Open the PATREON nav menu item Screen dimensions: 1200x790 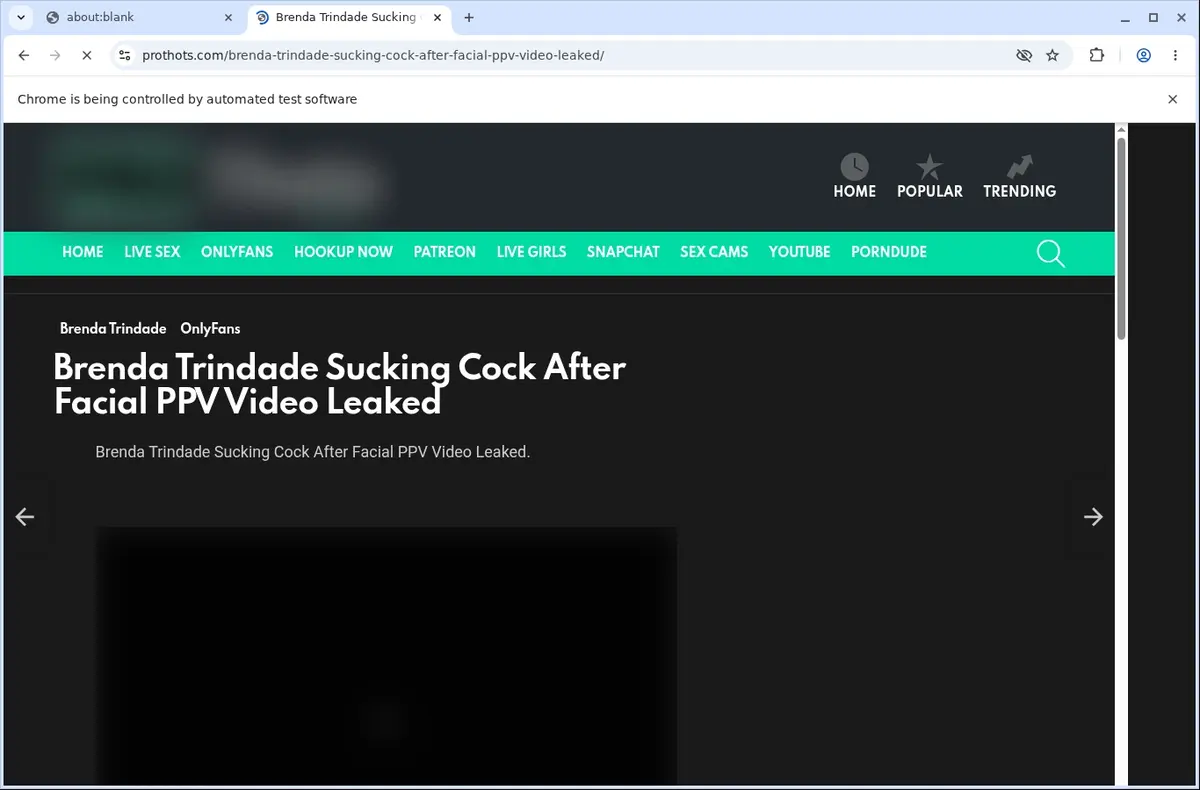(x=445, y=252)
